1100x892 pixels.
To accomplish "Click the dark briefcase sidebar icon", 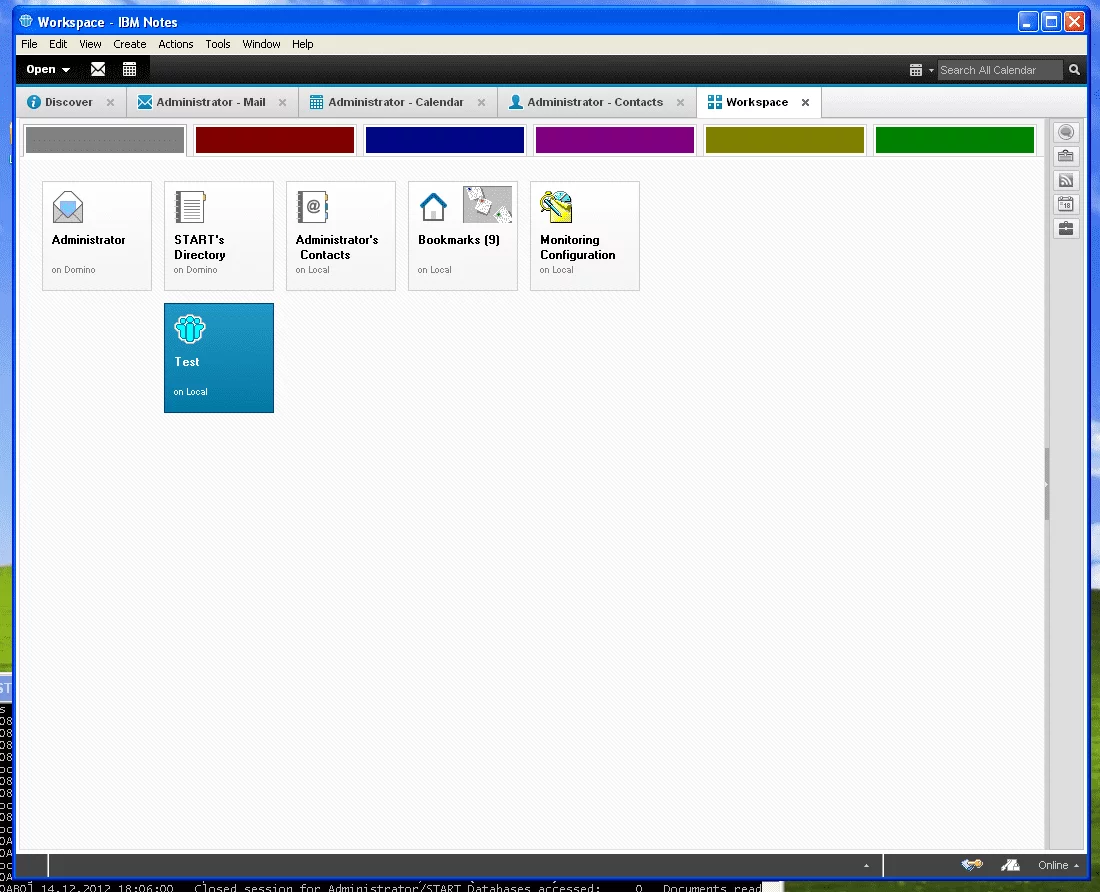I will click(x=1066, y=229).
